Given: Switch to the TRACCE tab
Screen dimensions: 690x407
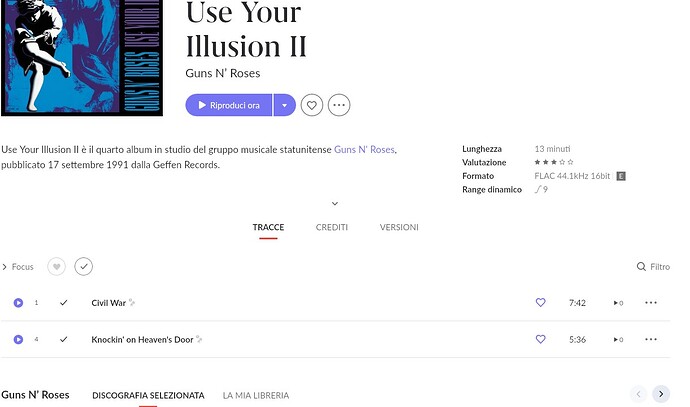Looking at the screenshot, I should coord(268,227).
